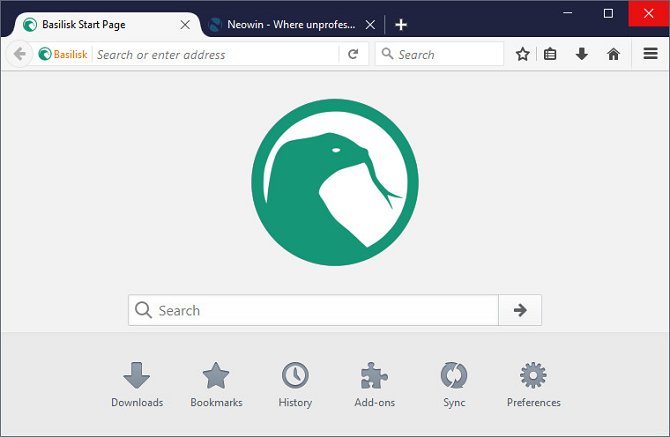Image resolution: width=670 pixels, height=437 pixels.
Task: Show bookmarks list icon in toolbar
Action: (550, 54)
